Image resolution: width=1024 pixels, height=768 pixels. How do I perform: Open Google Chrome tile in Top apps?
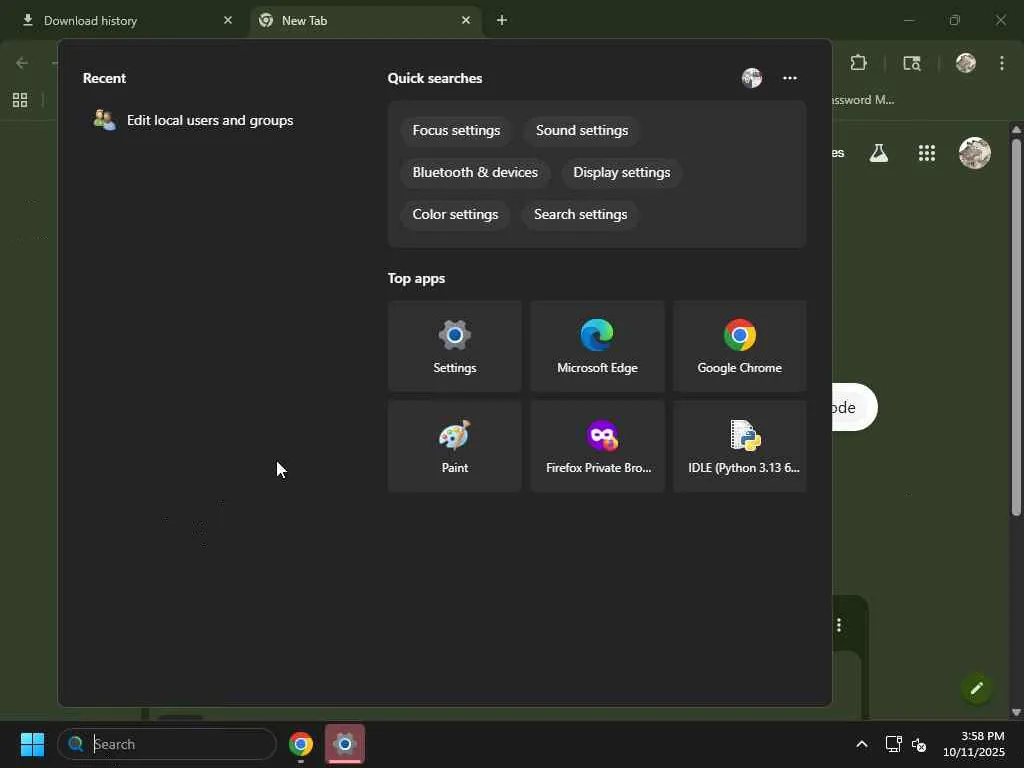pyautogui.click(x=739, y=347)
